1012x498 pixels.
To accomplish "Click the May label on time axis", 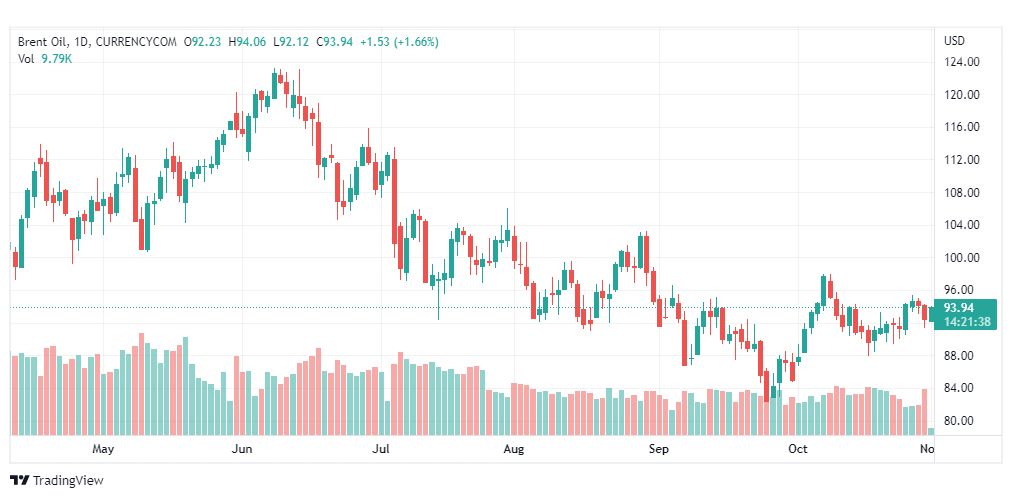I will click(103, 450).
